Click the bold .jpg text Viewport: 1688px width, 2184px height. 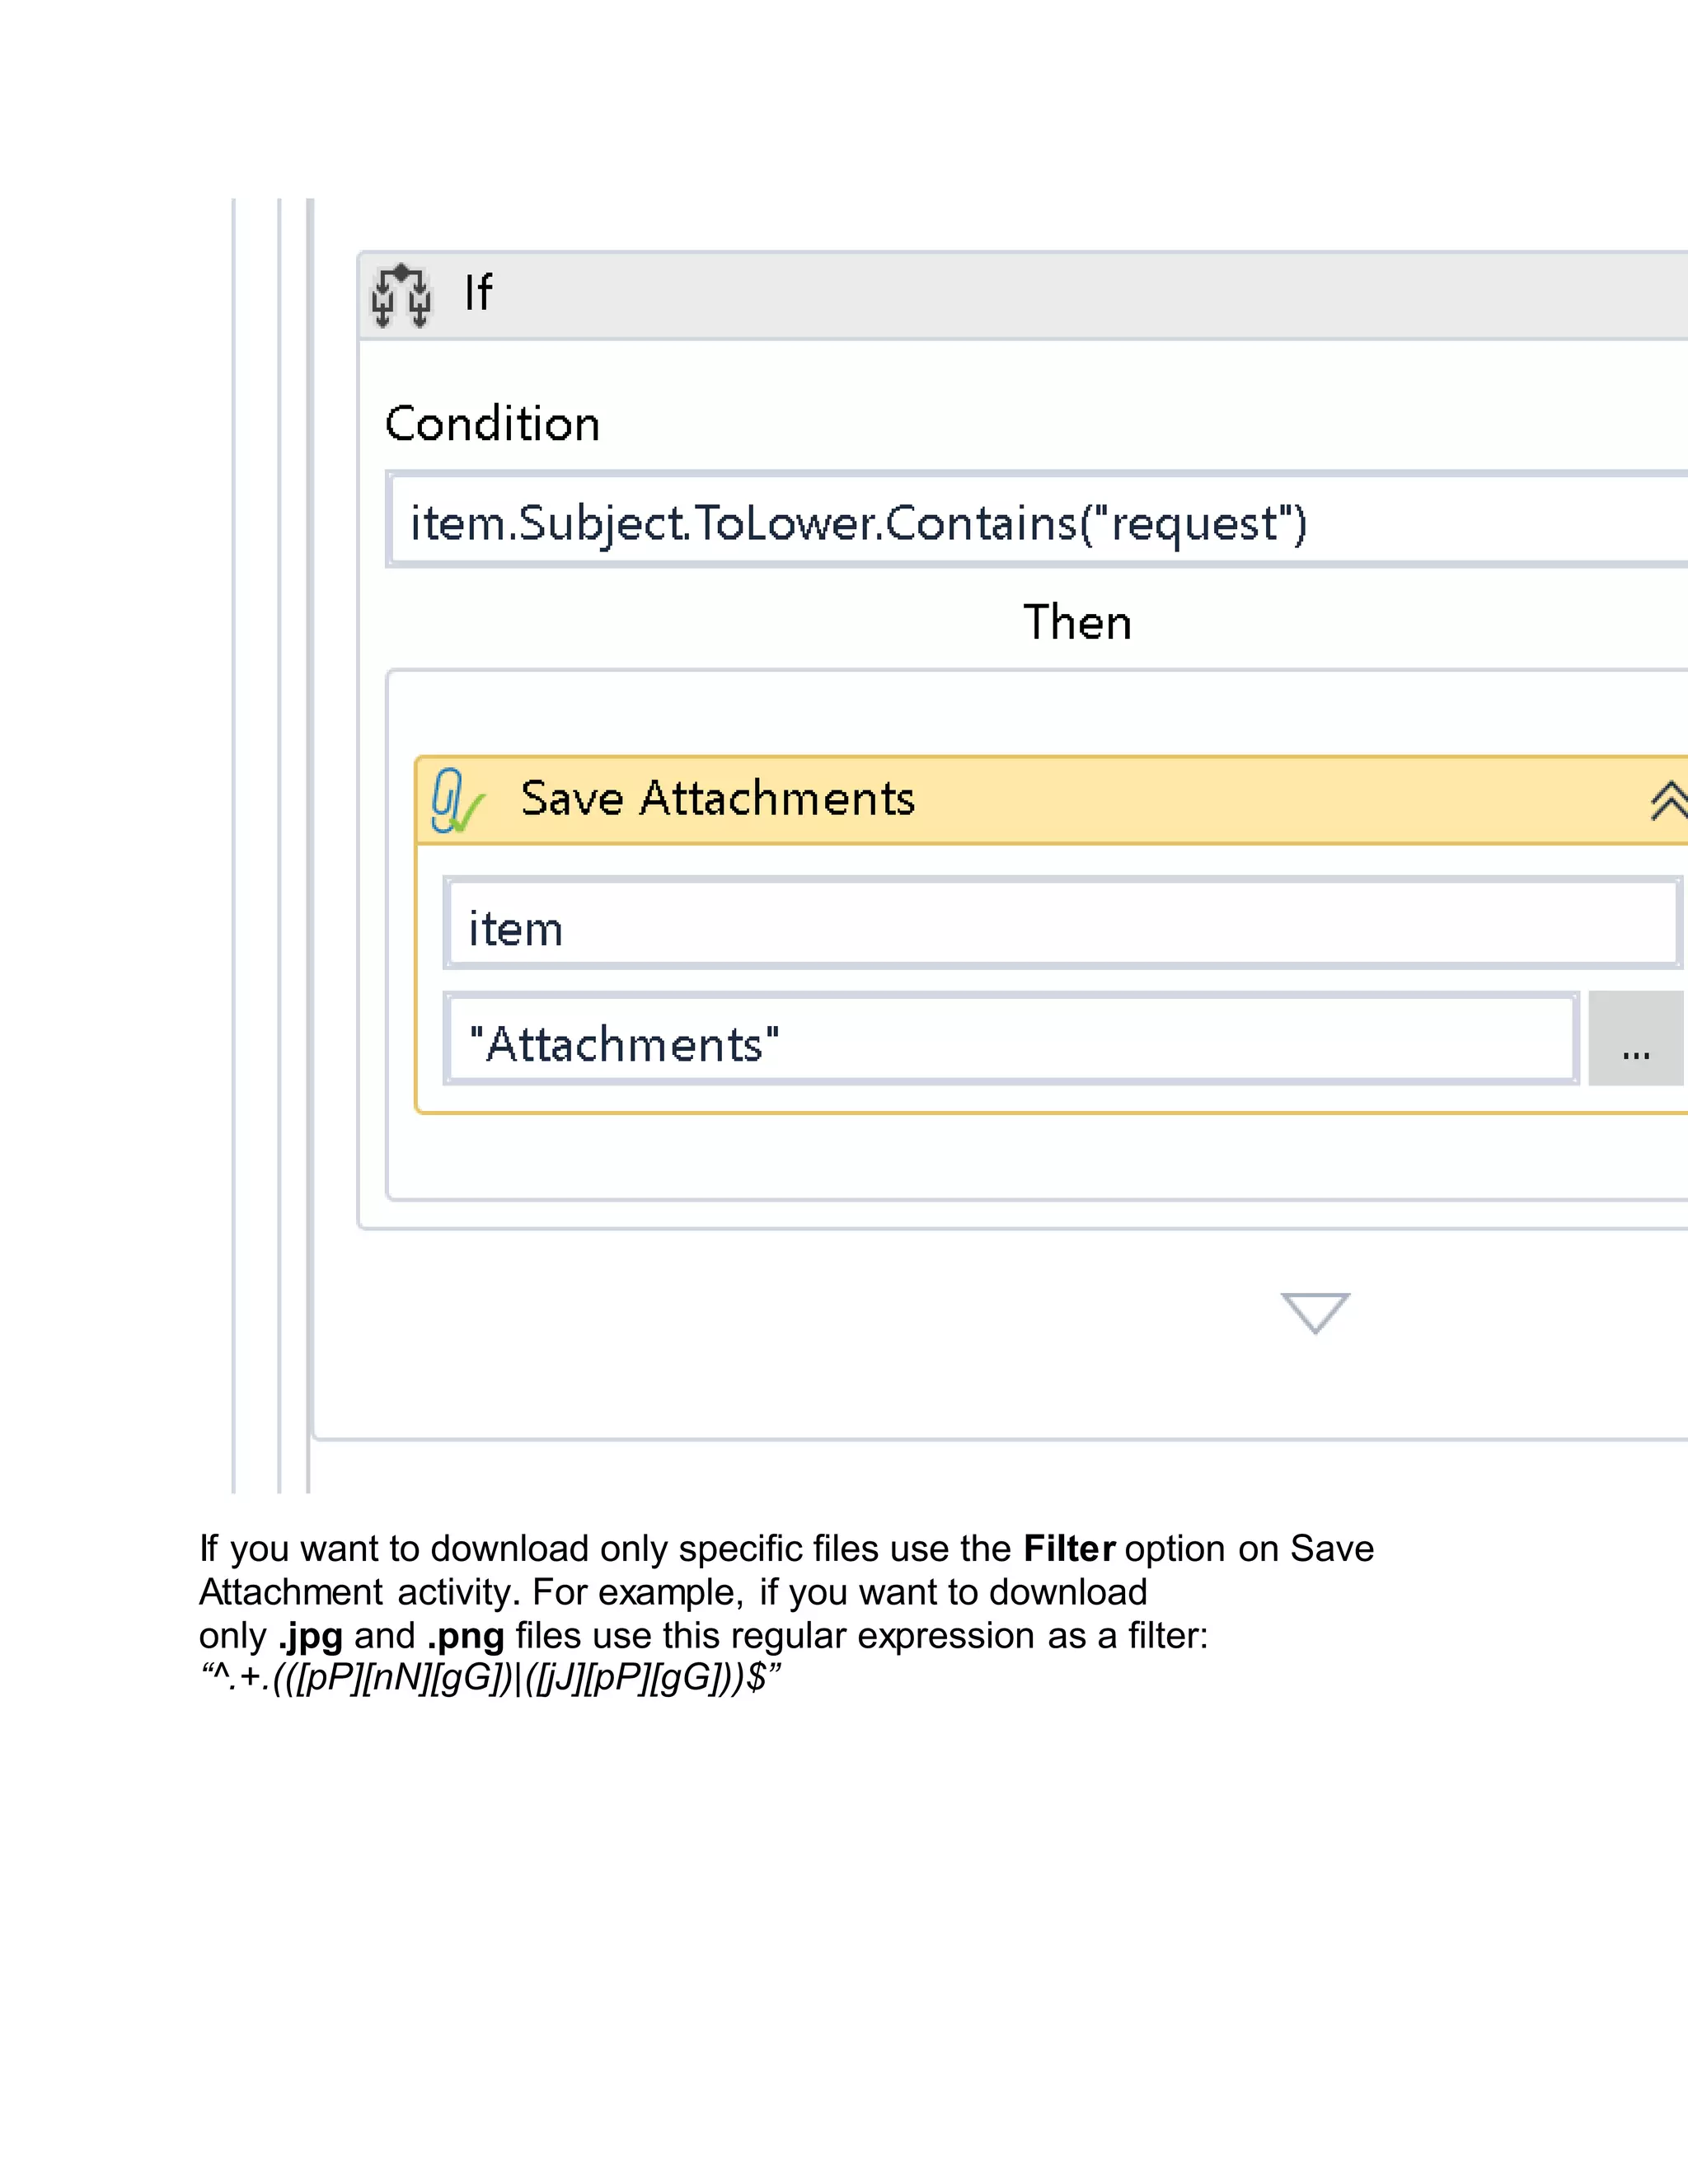310,1636
